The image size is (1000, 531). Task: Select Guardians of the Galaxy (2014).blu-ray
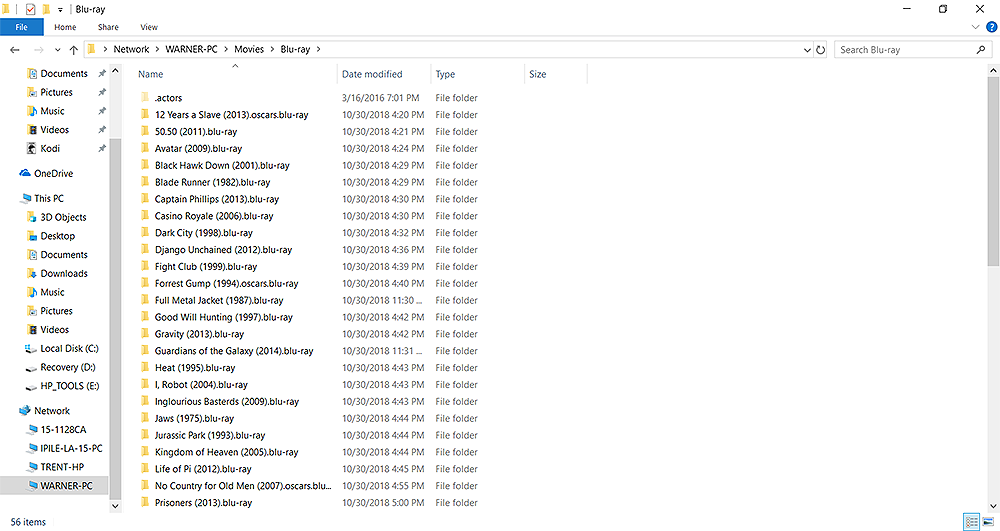(x=234, y=351)
